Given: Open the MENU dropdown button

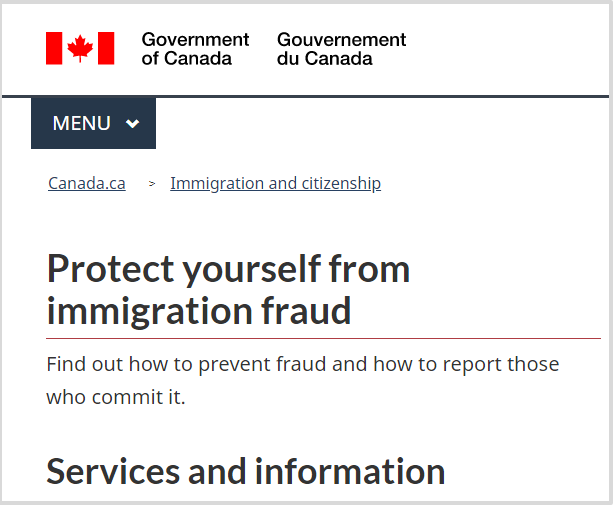Looking at the screenshot, I should (93, 123).
